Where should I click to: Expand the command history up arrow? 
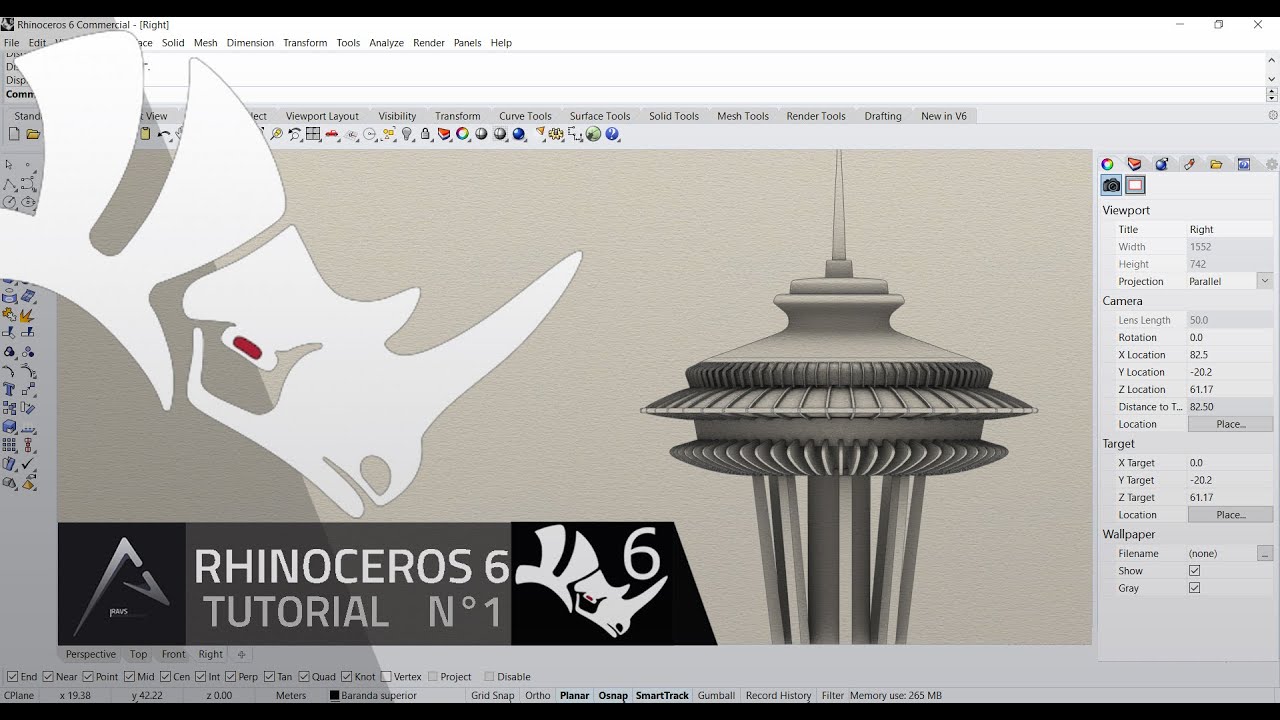1272,61
